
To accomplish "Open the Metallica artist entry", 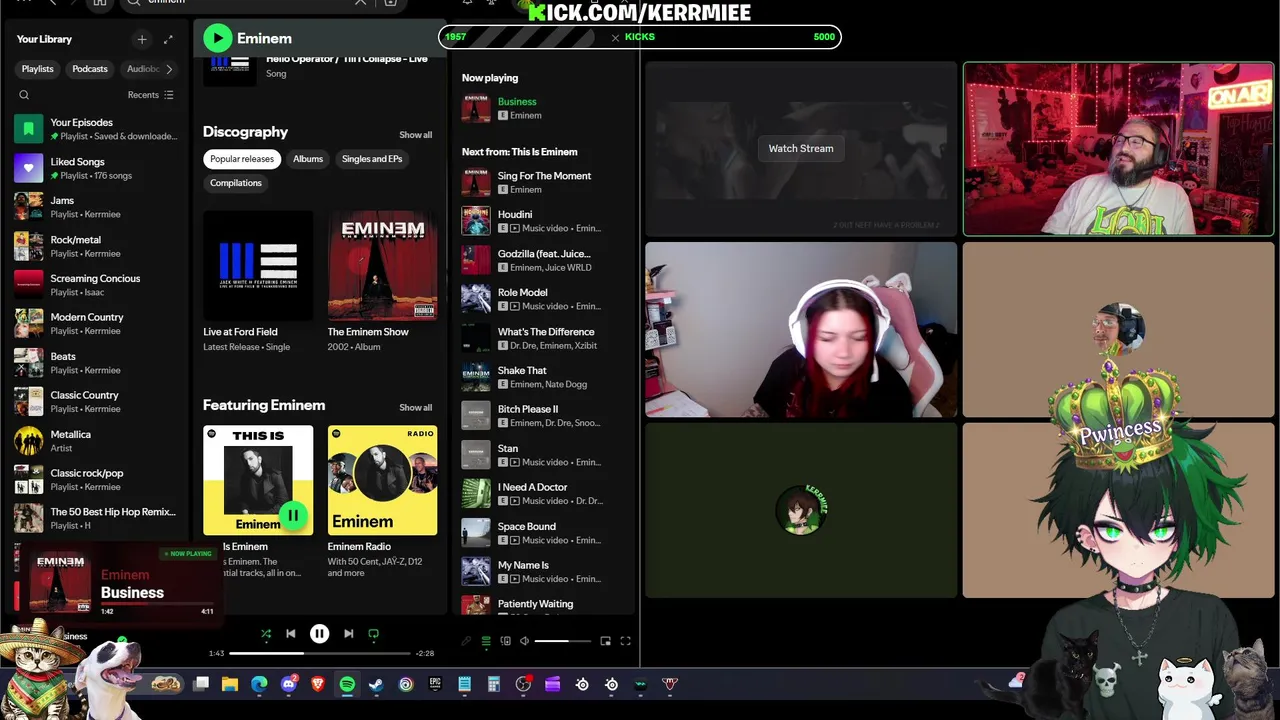I will [x=98, y=441].
